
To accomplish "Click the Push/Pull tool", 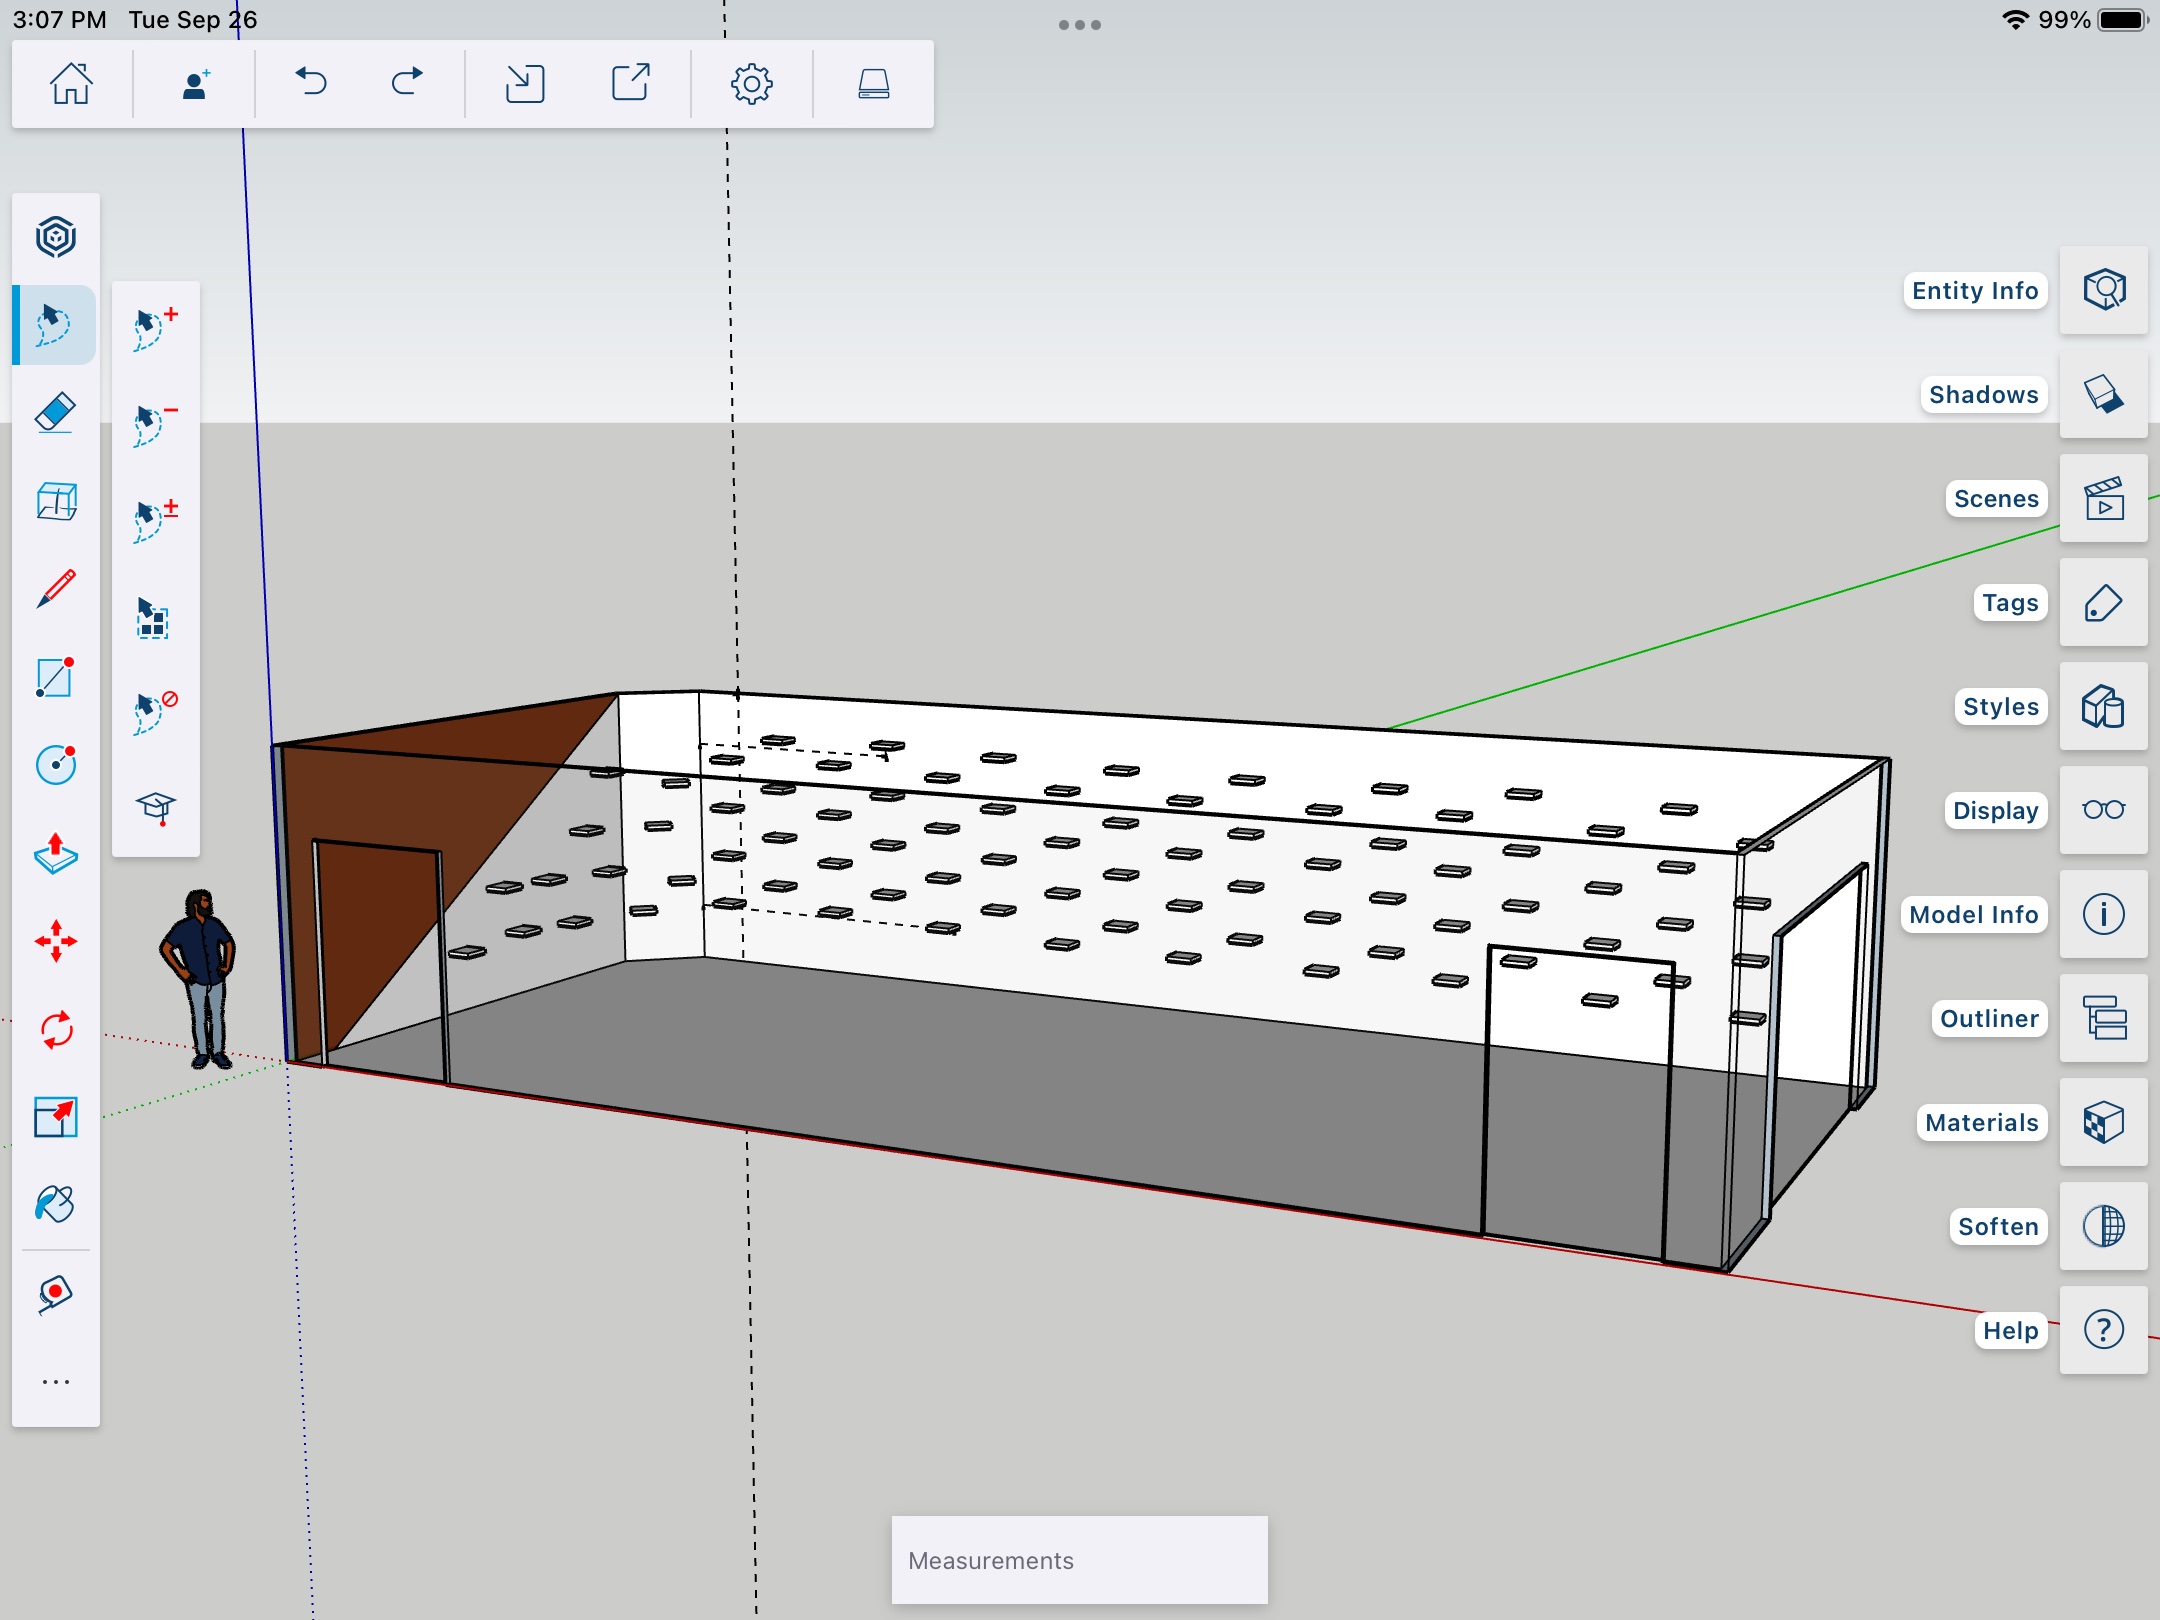I will pos(58,854).
